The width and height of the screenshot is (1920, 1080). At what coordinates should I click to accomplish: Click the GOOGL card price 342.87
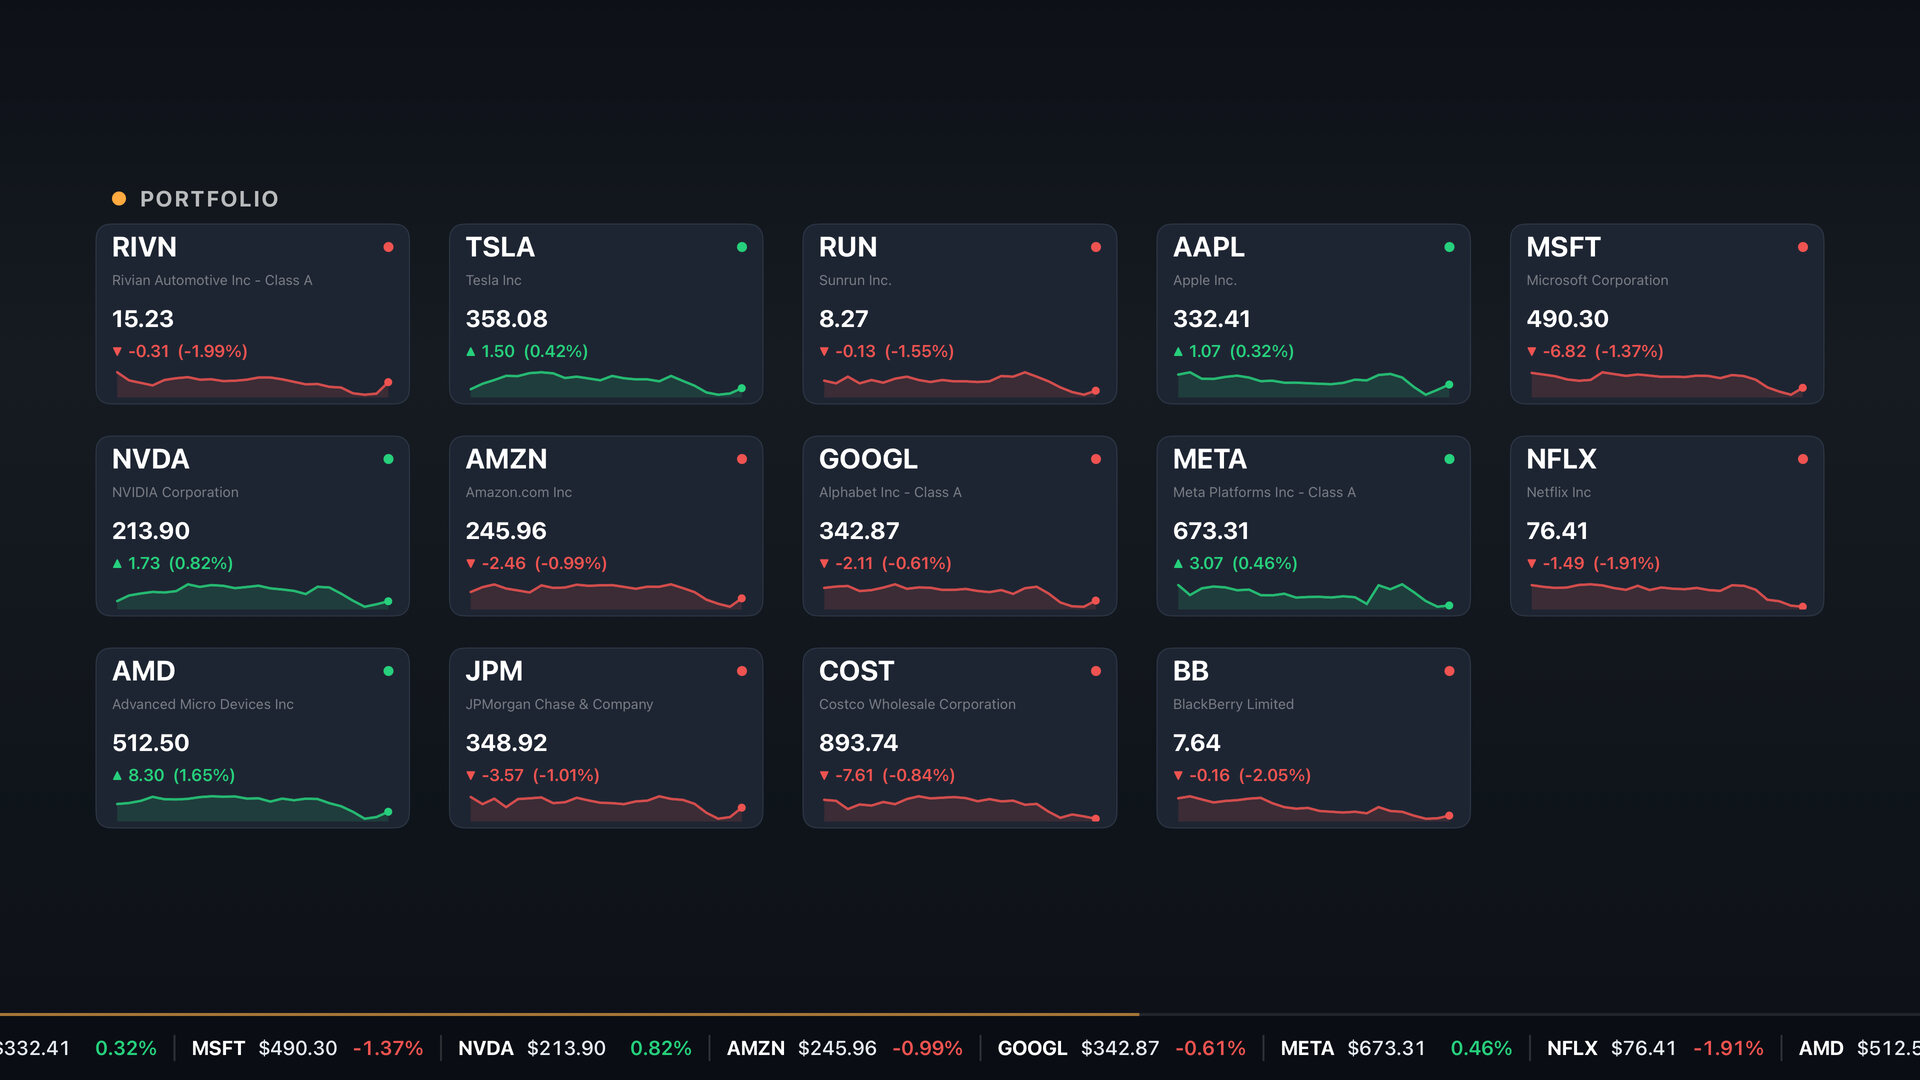[x=859, y=531]
